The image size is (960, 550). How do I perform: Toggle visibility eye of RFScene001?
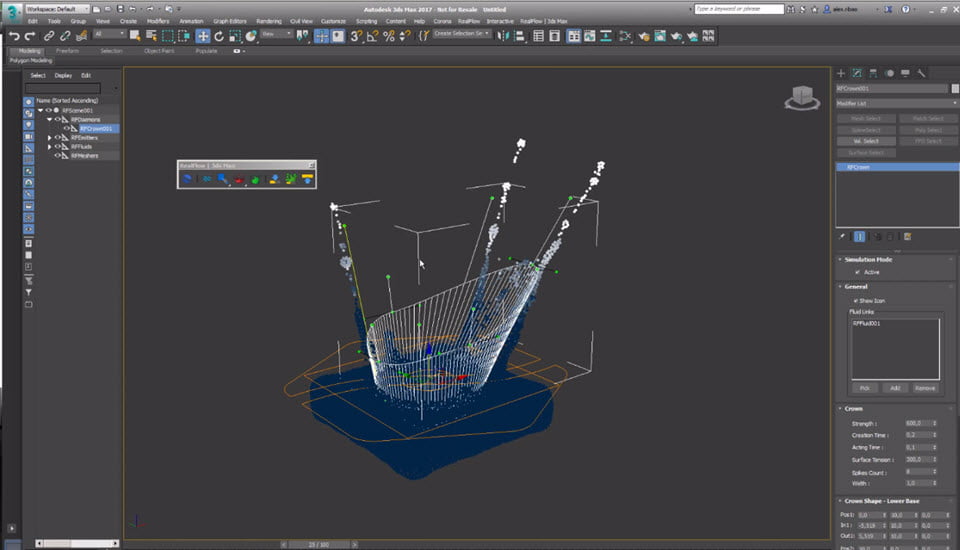(48, 110)
